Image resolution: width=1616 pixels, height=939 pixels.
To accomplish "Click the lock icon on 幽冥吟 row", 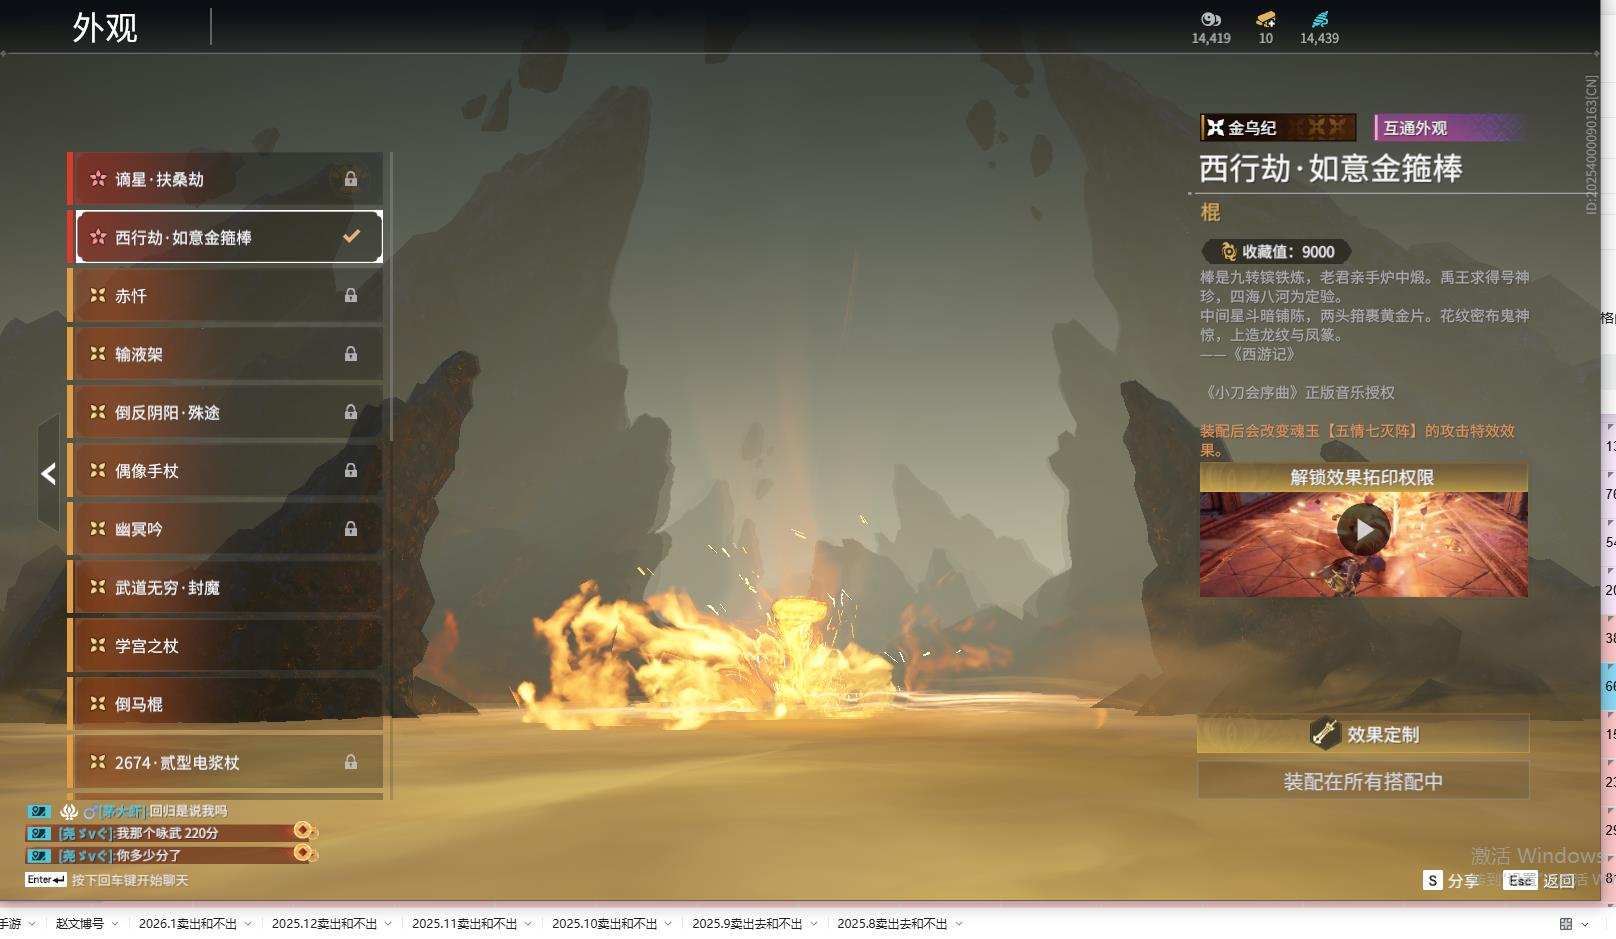I will coord(351,529).
